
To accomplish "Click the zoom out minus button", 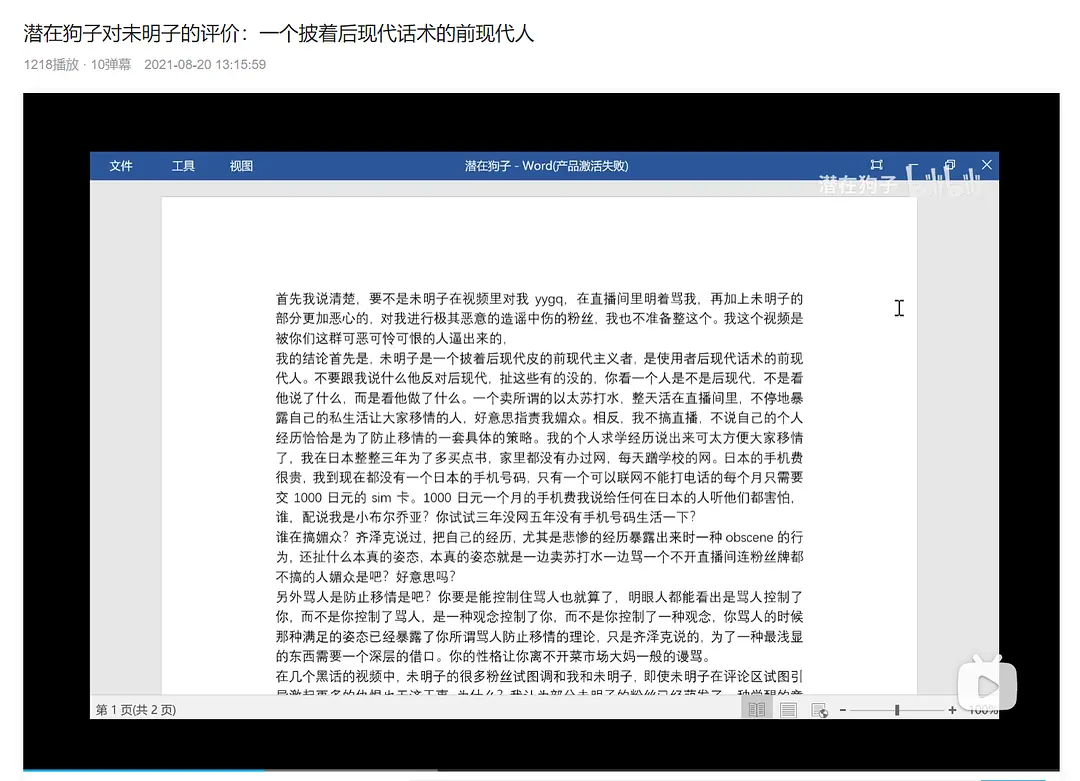I will (843, 710).
